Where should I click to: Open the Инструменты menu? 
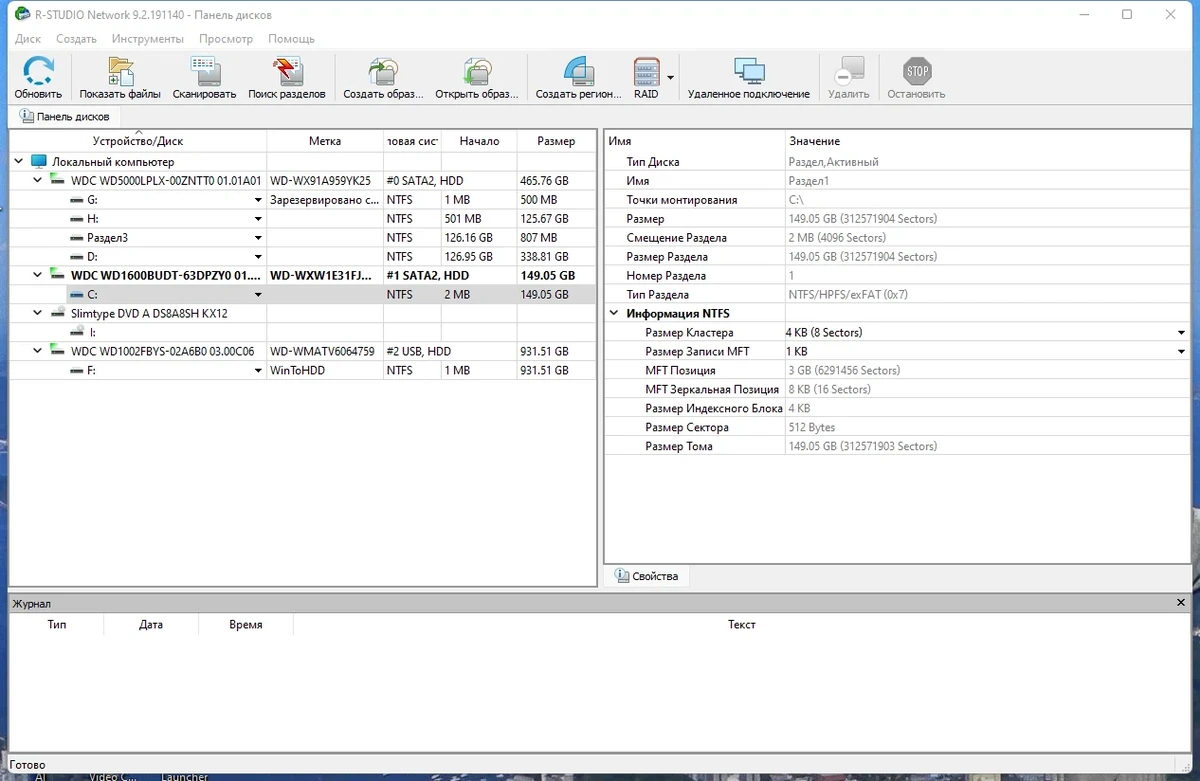tap(148, 39)
